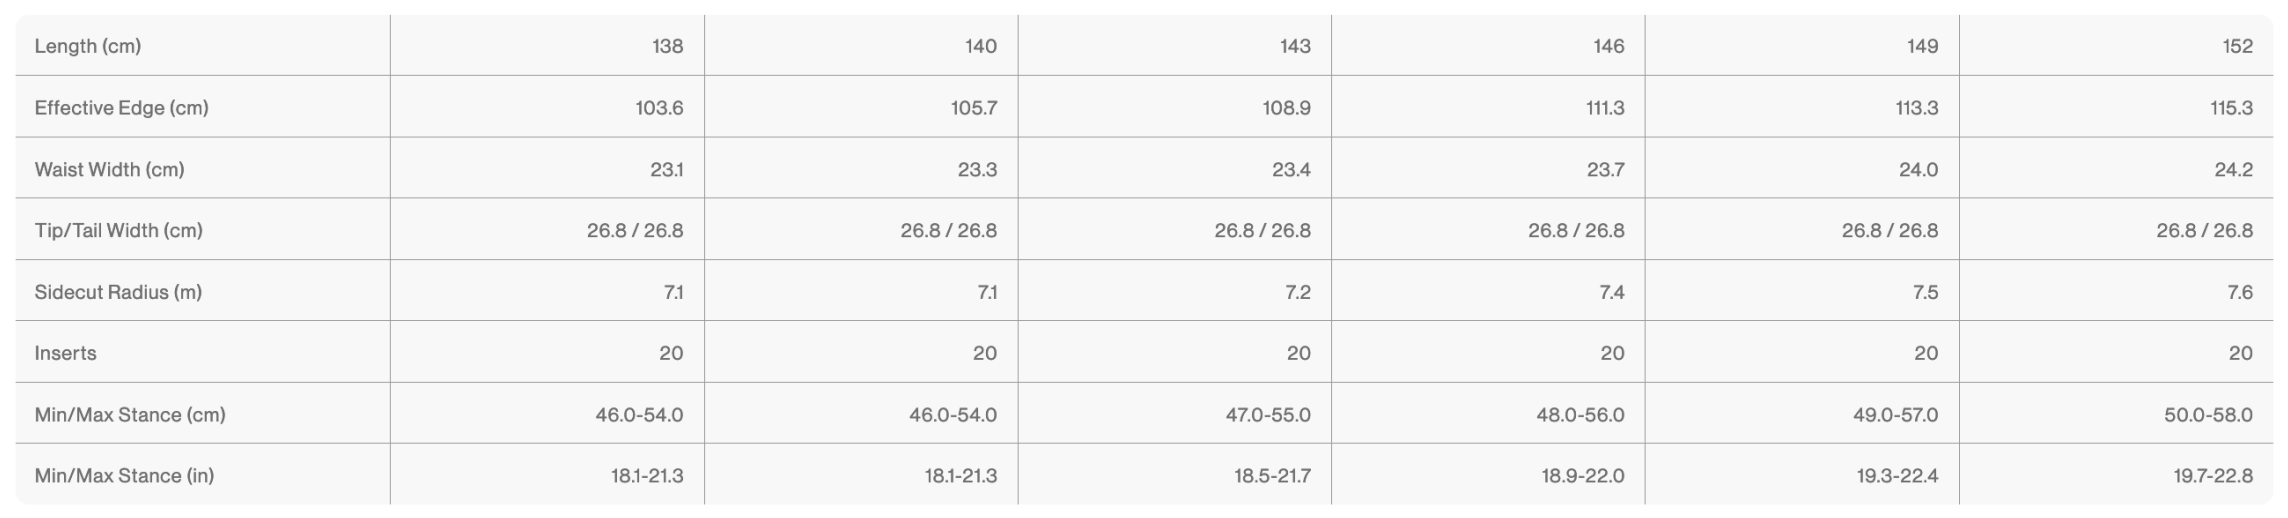Click the 50.0-58.0 stance range value
This screenshot has width=2288, height=518.
click(2208, 414)
